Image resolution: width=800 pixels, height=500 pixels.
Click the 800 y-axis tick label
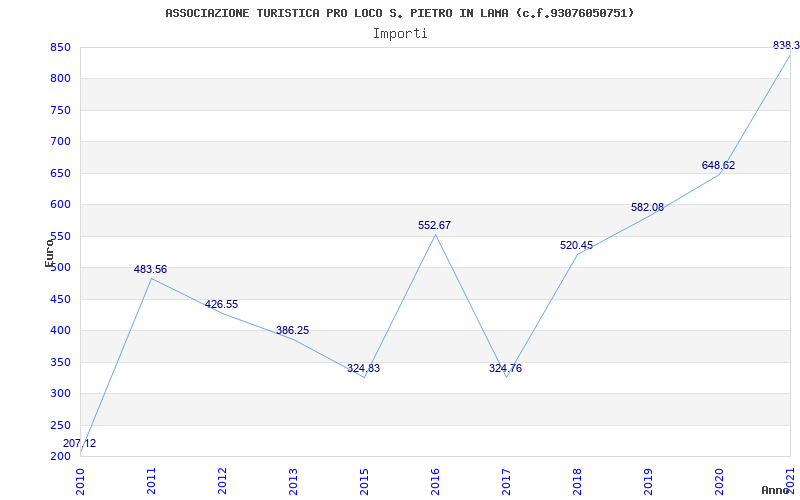coord(60,79)
